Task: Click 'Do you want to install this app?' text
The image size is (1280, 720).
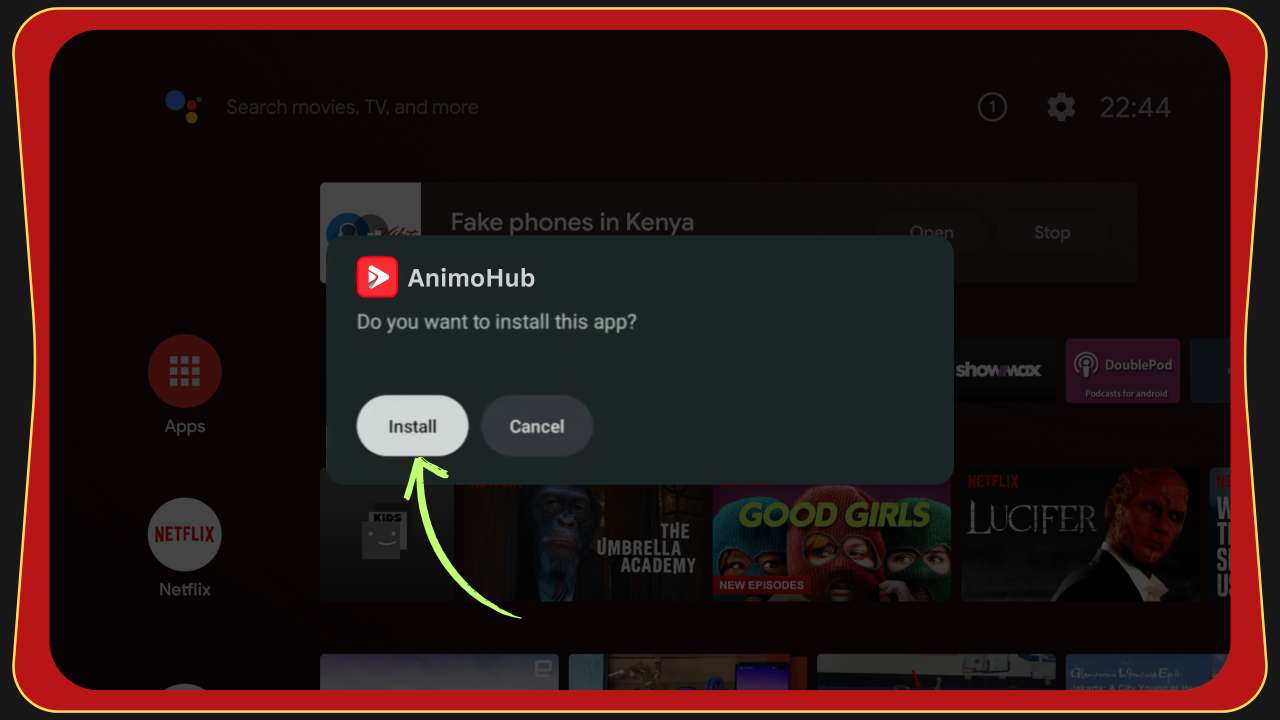Action: pyautogui.click(x=497, y=323)
